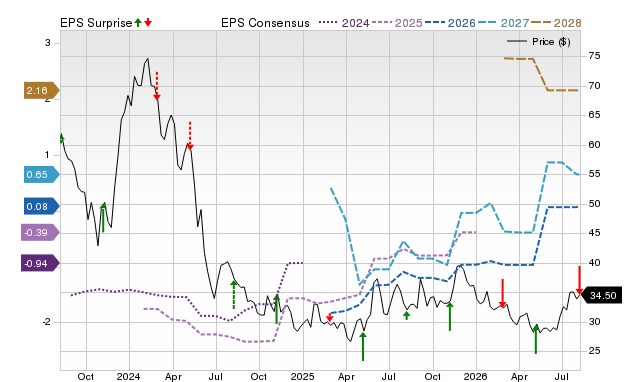640x382 pixels.
Task: Click green surprise arrow after Apr 2026
Action: point(536,339)
